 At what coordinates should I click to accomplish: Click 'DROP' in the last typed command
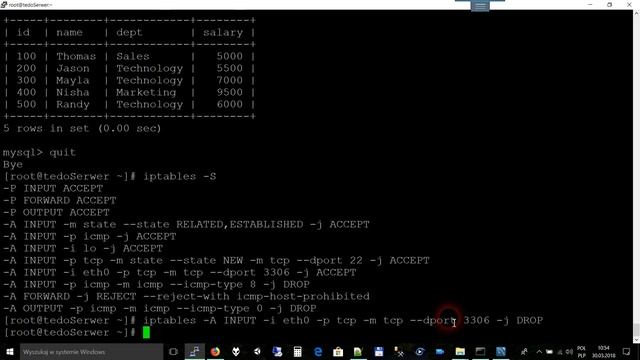point(530,320)
